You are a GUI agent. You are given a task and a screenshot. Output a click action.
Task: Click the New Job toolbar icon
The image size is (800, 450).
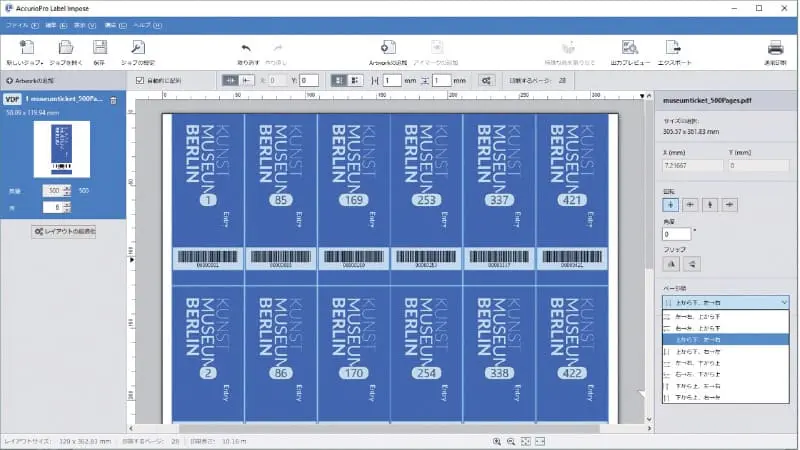26,48
